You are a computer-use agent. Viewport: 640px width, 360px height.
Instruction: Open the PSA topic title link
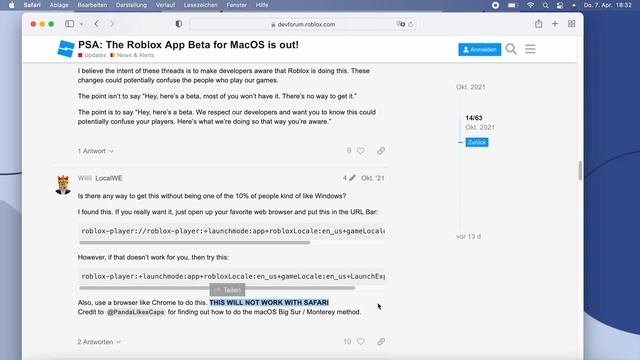pyautogui.click(x=188, y=44)
